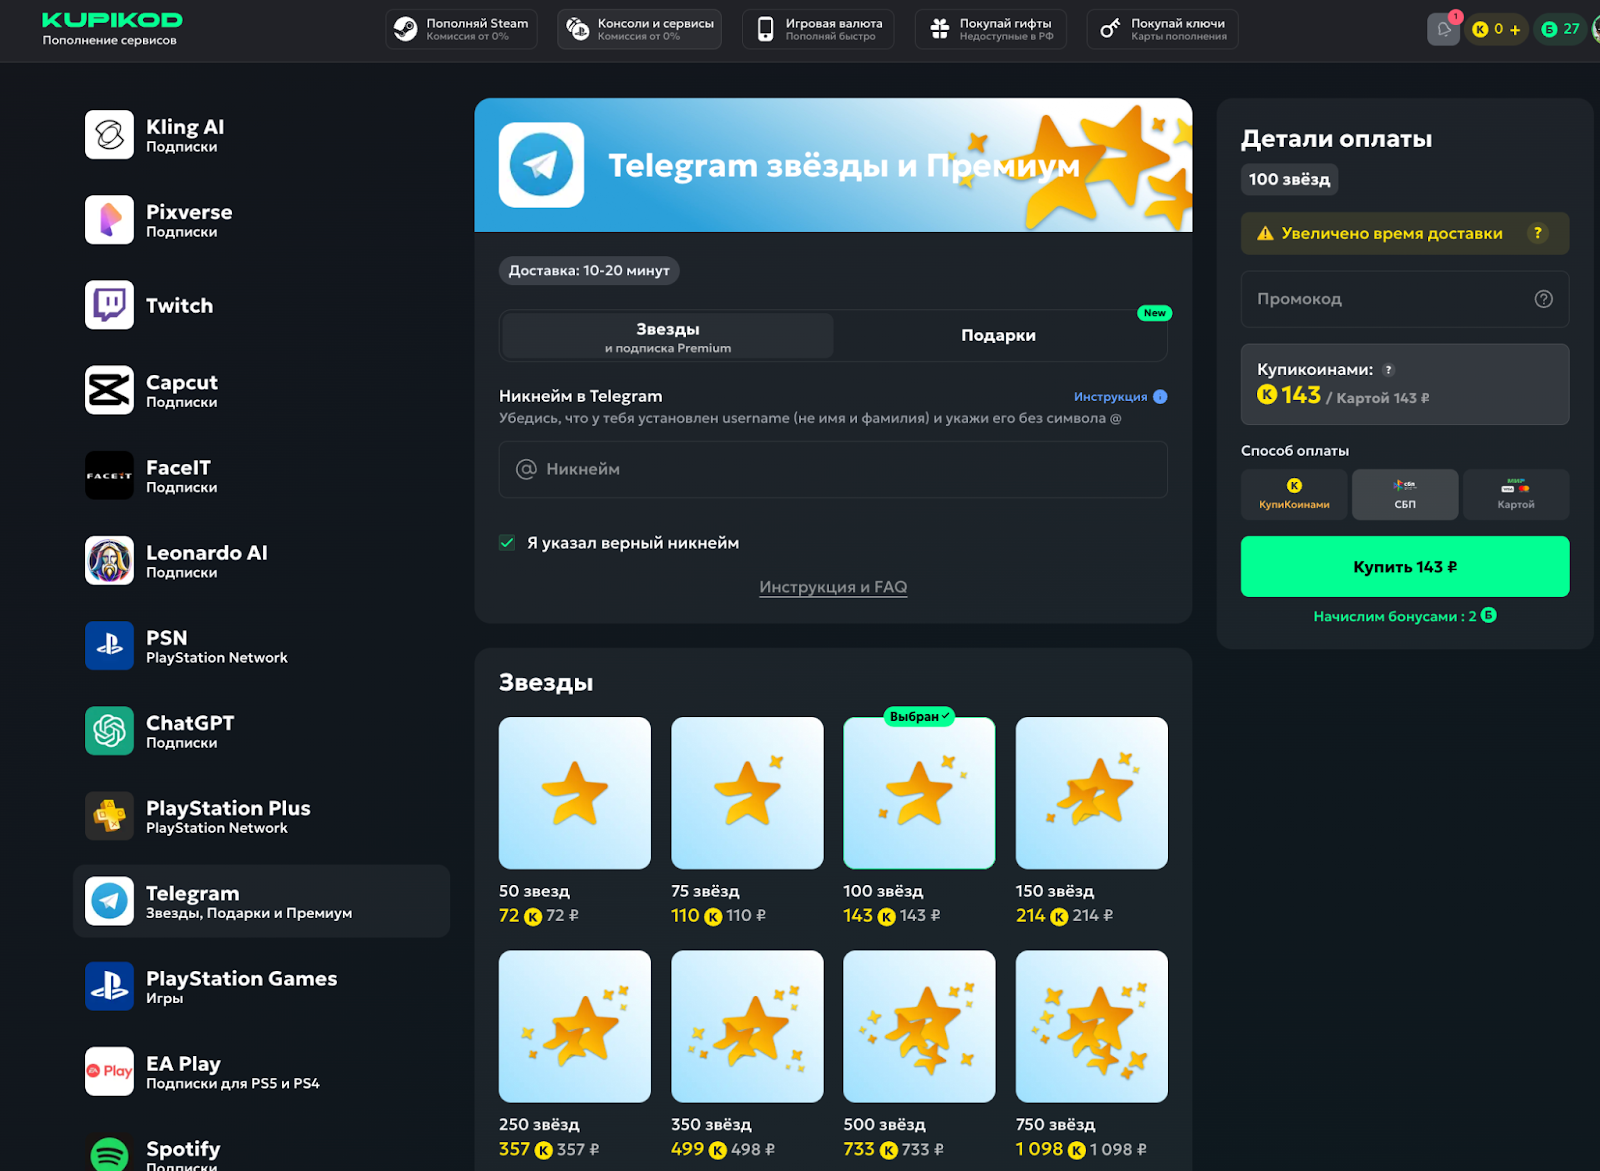Switch to the Подарки tab
The image size is (1600, 1171).
pos(998,335)
